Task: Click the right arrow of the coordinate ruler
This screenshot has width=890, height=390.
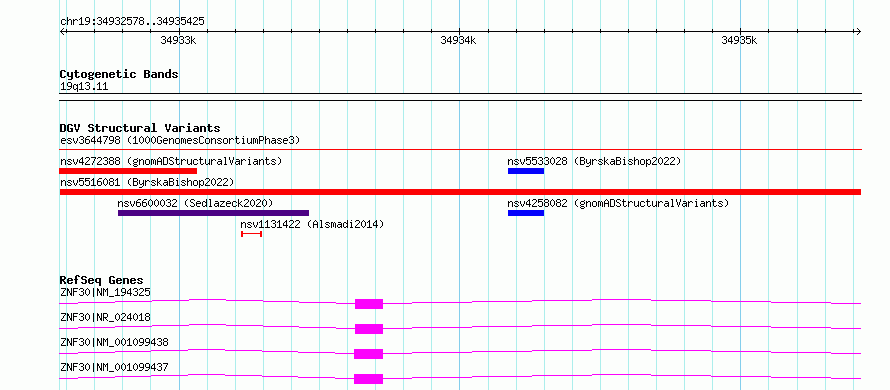Action: (858, 31)
